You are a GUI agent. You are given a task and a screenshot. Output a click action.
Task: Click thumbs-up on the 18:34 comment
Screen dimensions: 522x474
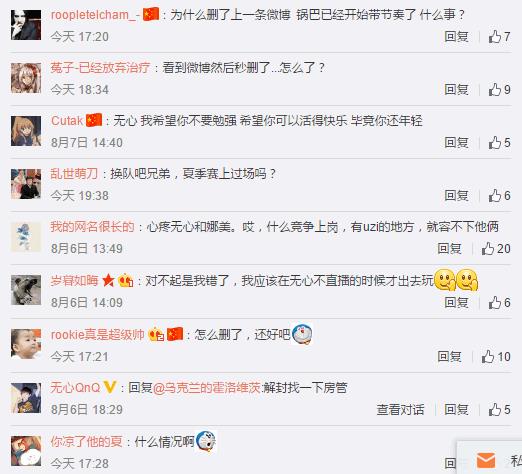499,89
